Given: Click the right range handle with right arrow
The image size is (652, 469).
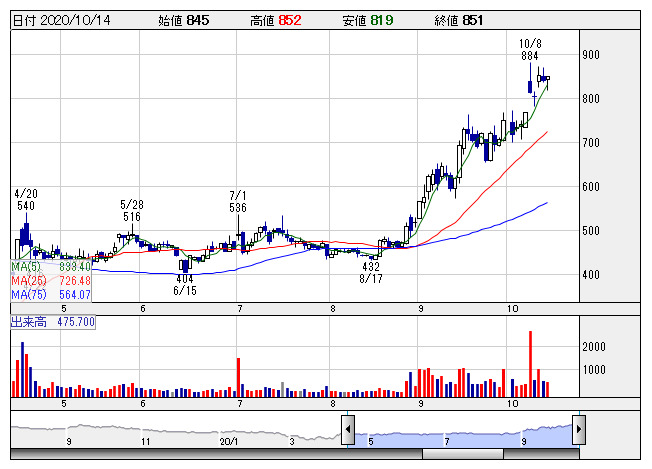Looking at the screenshot, I should 577,430.
